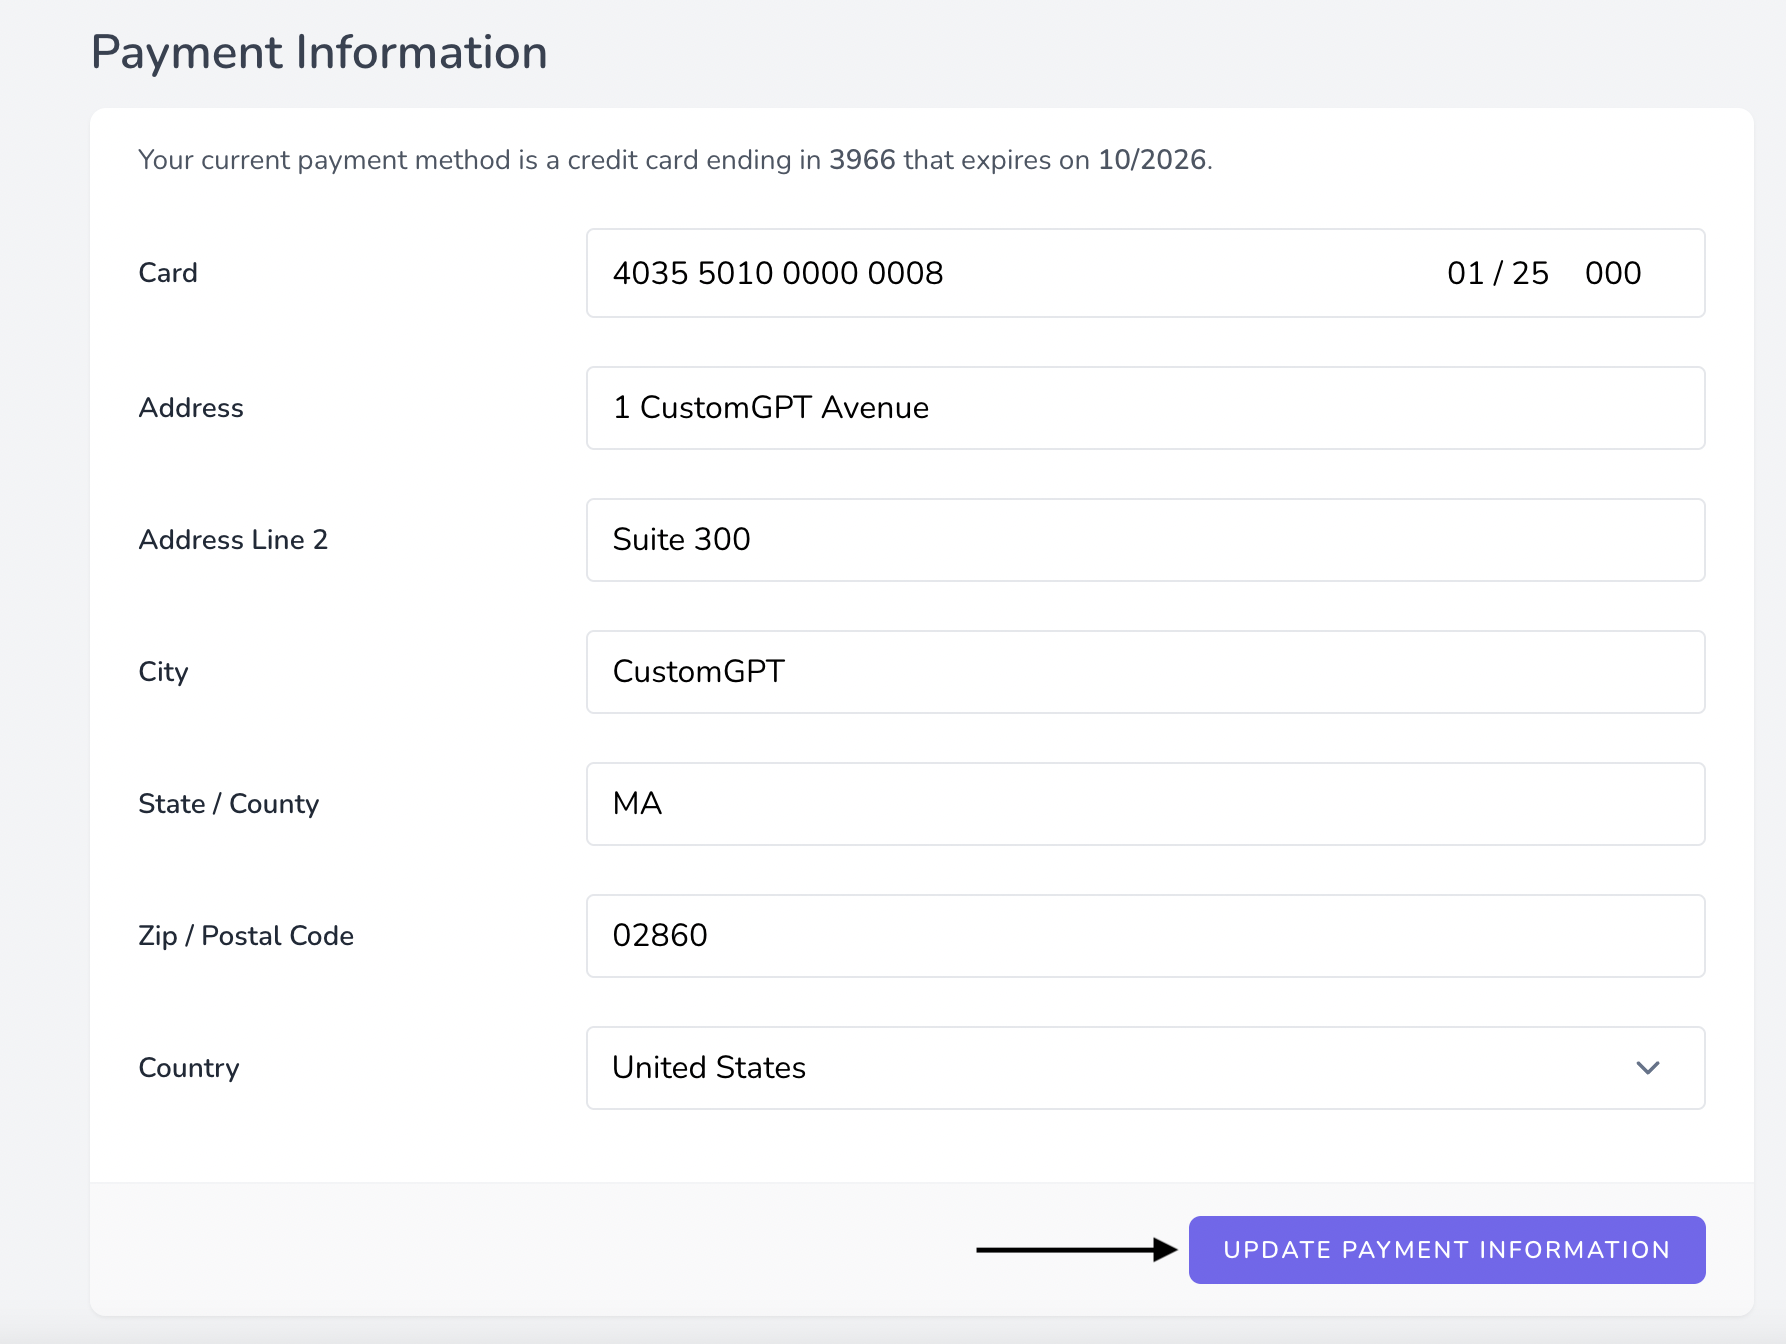Click the Address label text
Image resolution: width=1786 pixels, height=1344 pixels.
191,408
